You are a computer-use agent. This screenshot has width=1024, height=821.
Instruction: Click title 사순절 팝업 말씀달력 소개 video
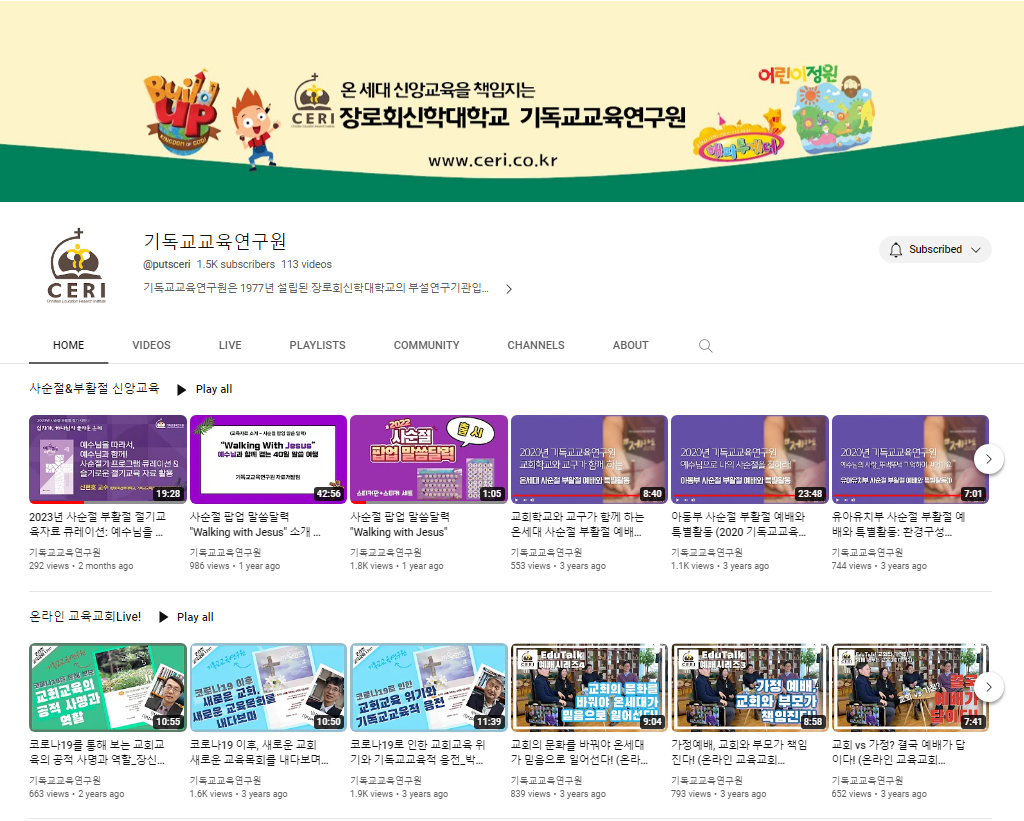[255, 524]
